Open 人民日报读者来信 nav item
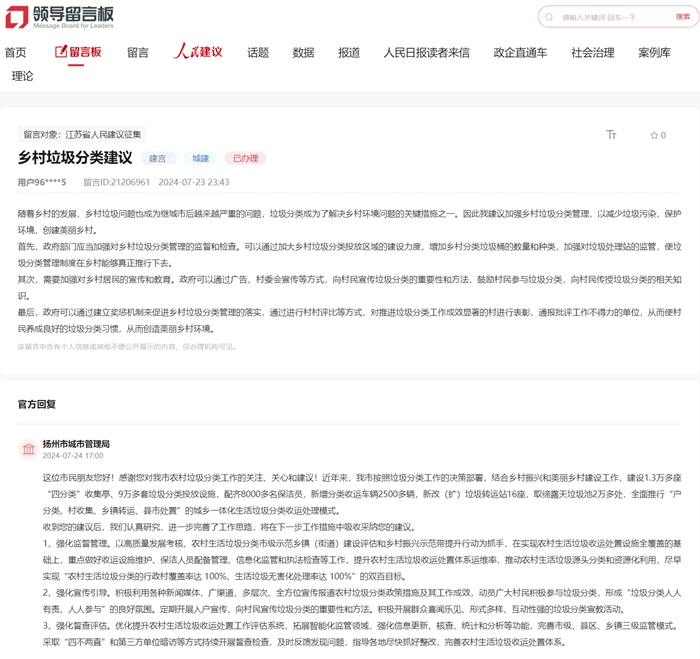The height and width of the screenshot is (659, 700). pyautogui.click(x=427, y=53)
